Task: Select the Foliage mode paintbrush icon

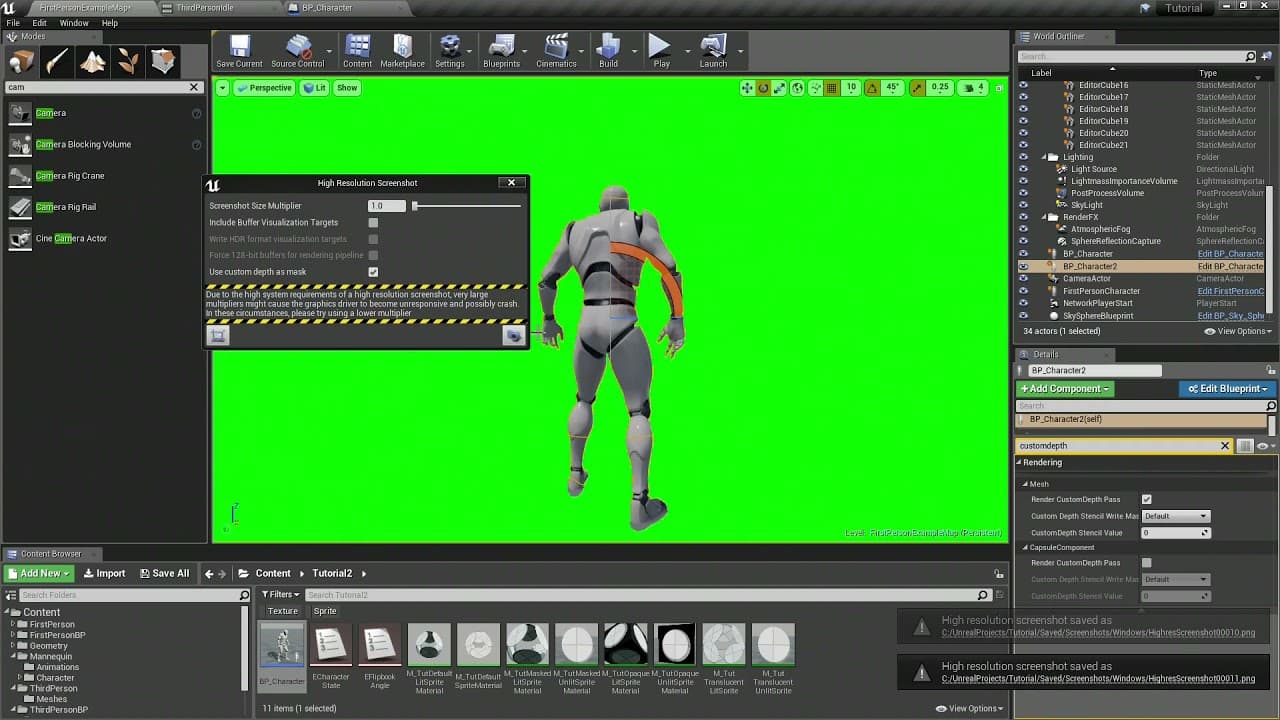Action: [x=129, y=60]
